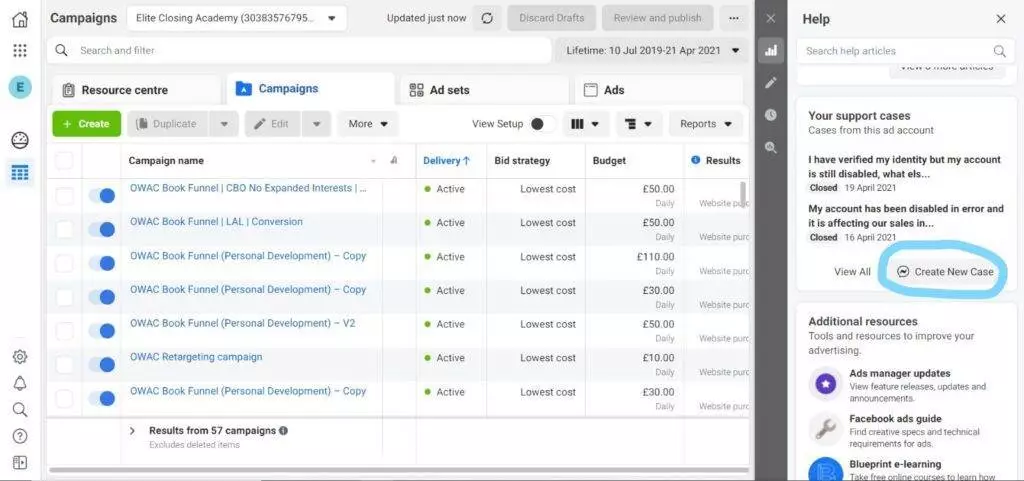Click the Results info icon in header

click(x=695, y=160)
